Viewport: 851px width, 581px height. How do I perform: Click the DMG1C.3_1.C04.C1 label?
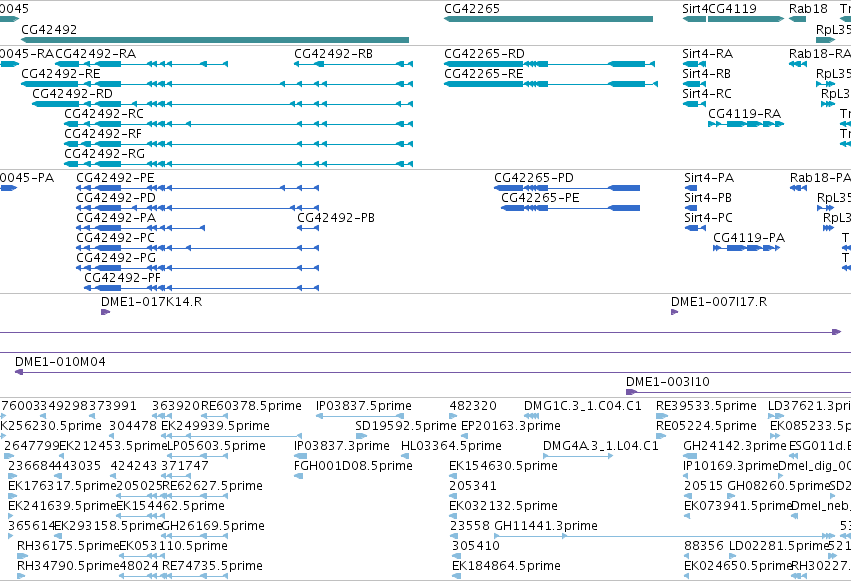(x=583, y=406)
